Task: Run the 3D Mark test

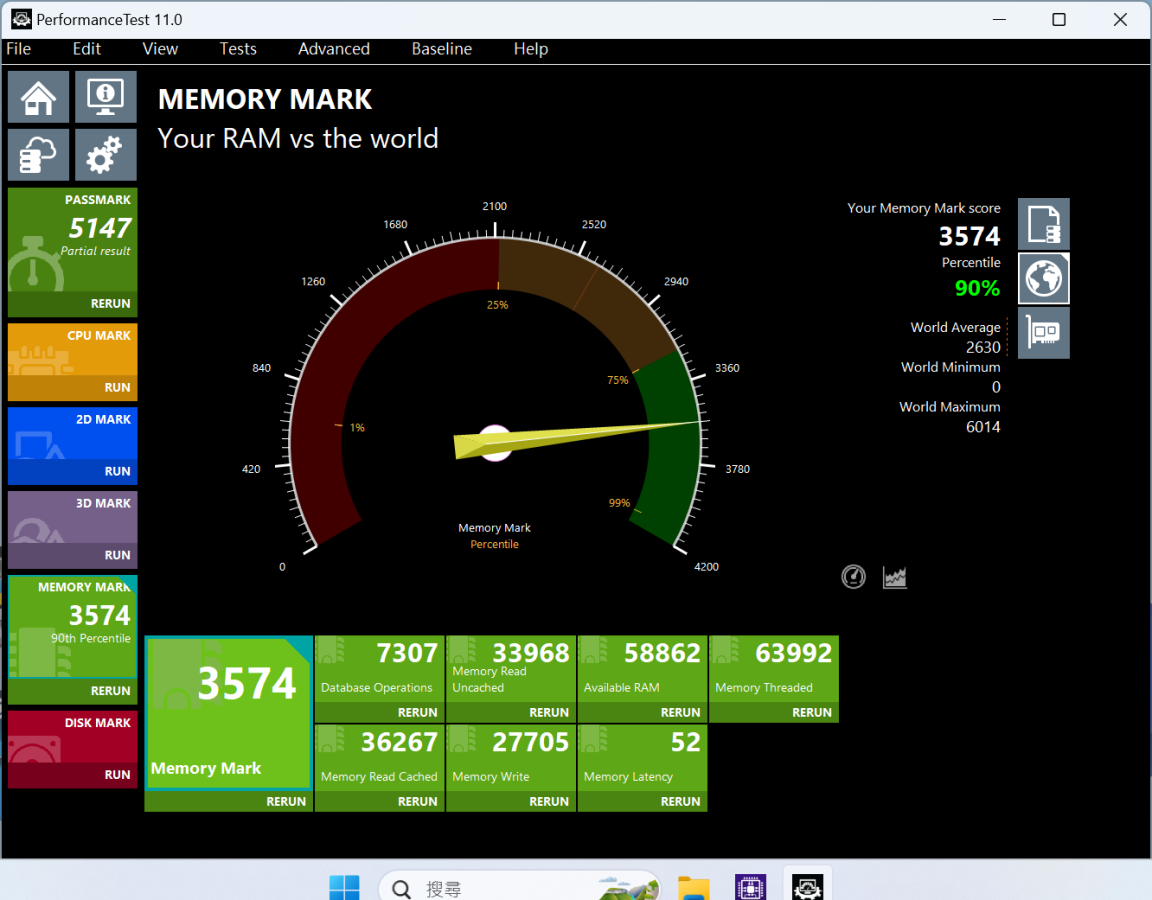Action: (73, 555)
